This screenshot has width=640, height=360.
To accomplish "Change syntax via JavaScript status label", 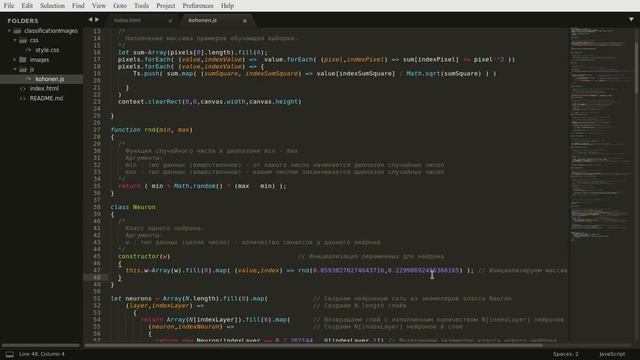I will [x=612, y=354].
